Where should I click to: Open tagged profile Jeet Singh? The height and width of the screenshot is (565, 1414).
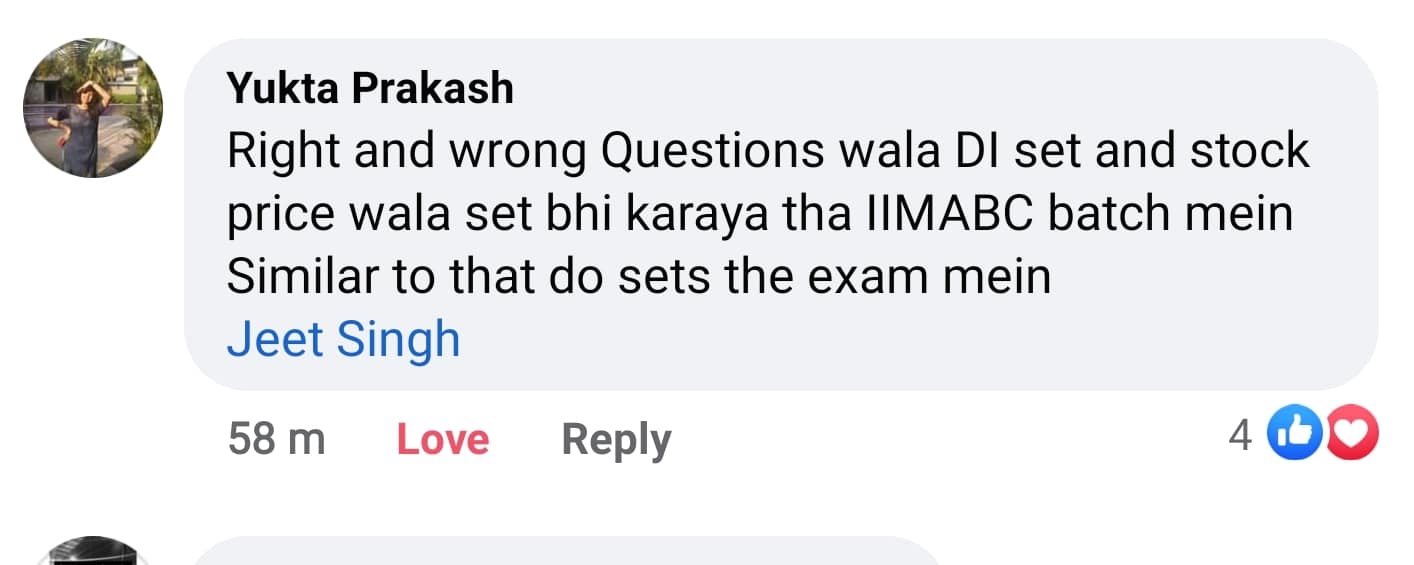click(x=343, y=339)
